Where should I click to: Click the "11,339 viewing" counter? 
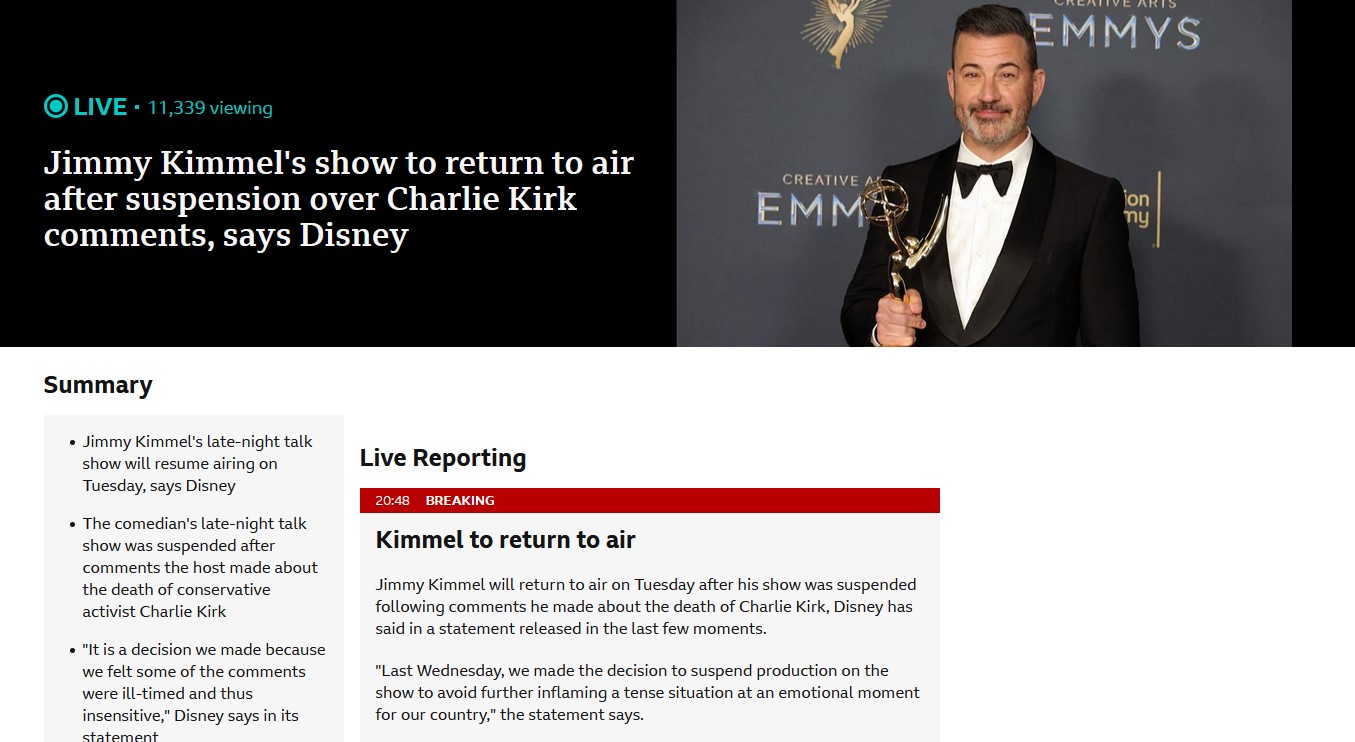[x=210, y=108]
